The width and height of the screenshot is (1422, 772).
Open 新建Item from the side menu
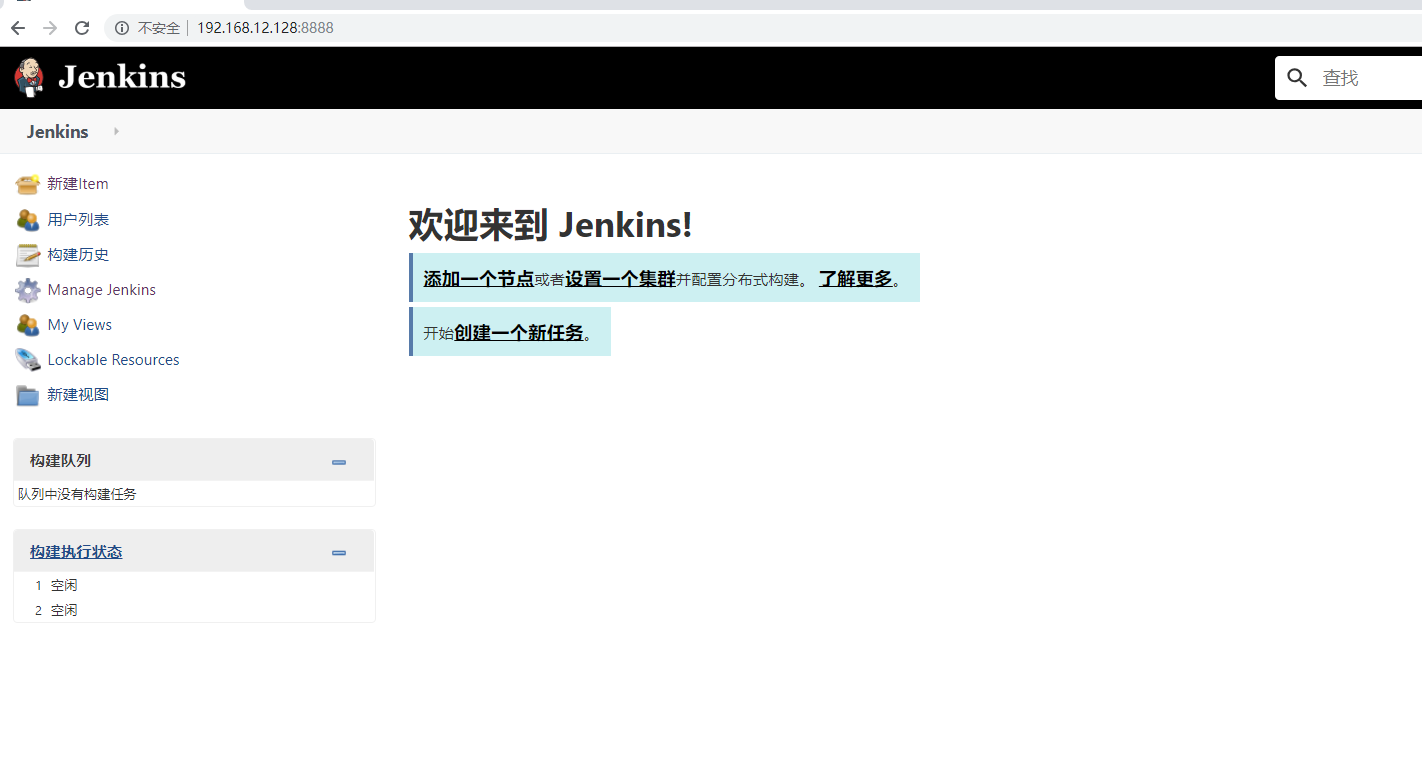tap(78, 184)
